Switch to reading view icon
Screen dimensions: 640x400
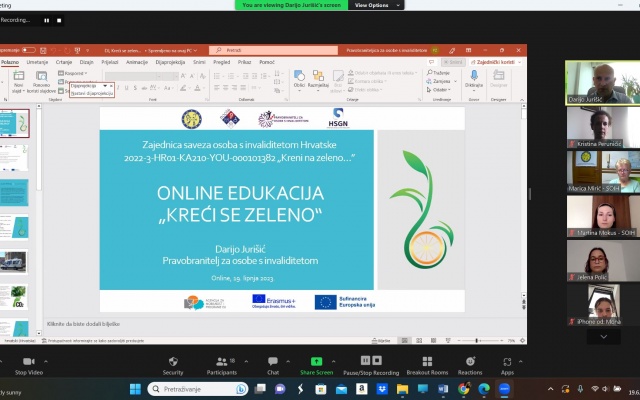pos(433,340)
